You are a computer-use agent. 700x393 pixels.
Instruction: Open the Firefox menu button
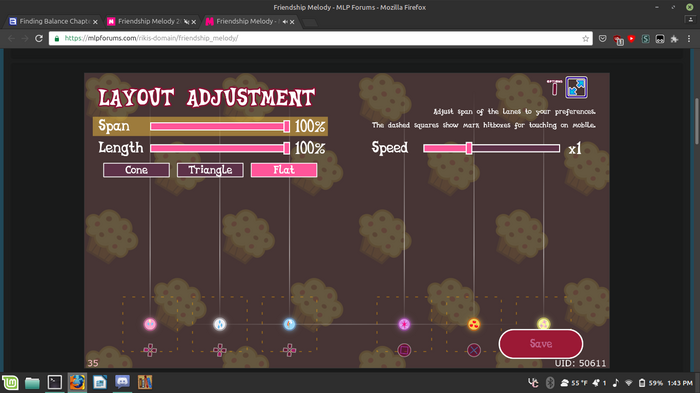(689, 39)
